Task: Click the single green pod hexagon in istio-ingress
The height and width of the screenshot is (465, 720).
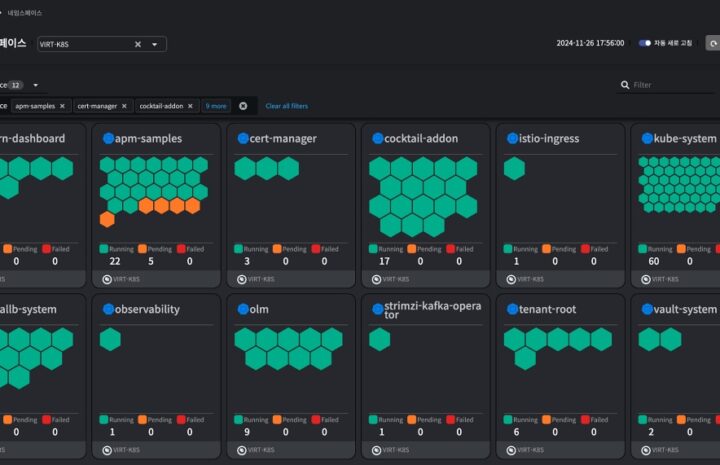Action: coord(514,168)
